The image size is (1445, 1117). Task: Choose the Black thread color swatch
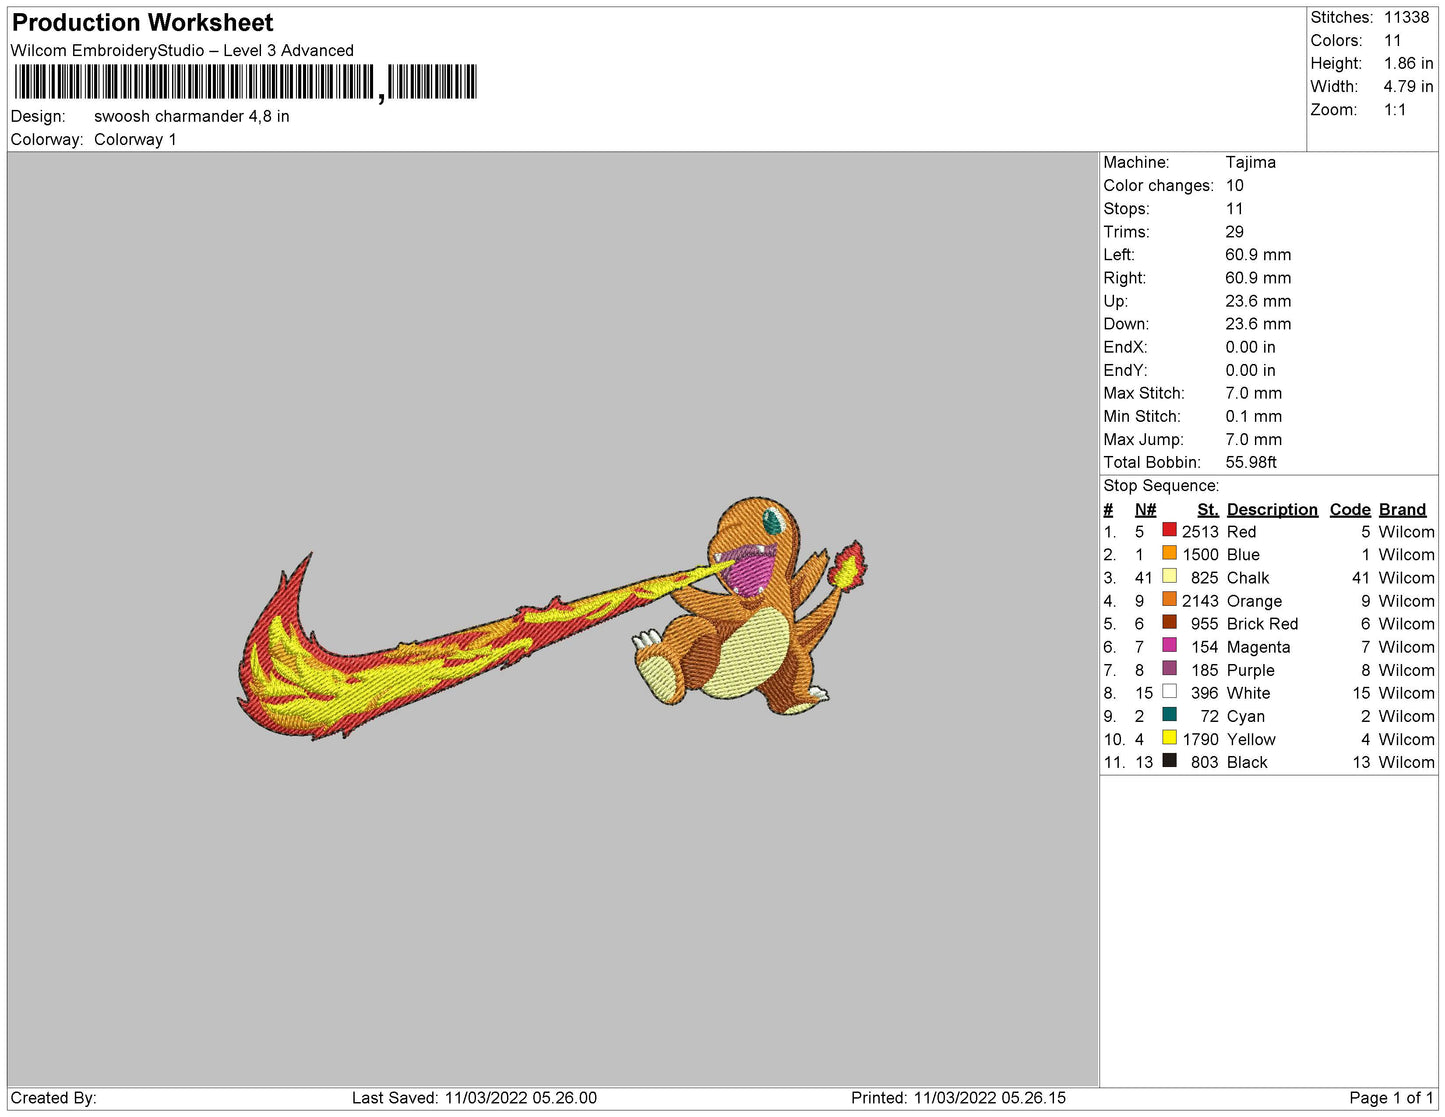click(x=1169, y=760)
